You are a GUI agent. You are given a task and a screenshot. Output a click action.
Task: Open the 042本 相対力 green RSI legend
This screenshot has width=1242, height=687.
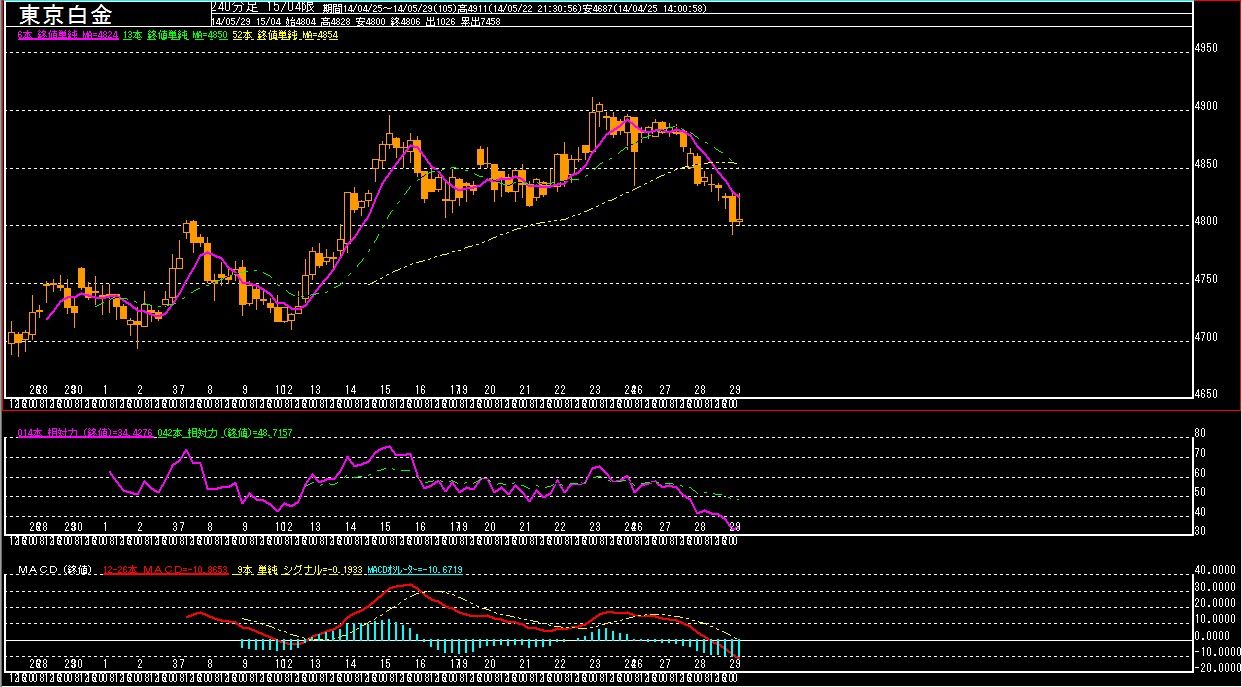[223, 433]
